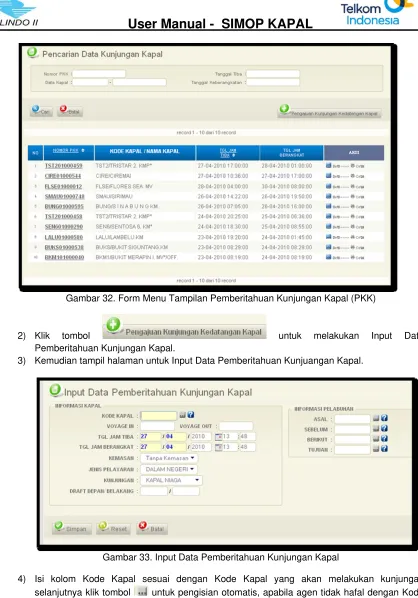Image resolution: width=418 pixels, height=598 pixels.
Task: Open PKK link SEN601000290
Action: click(64, 227)
